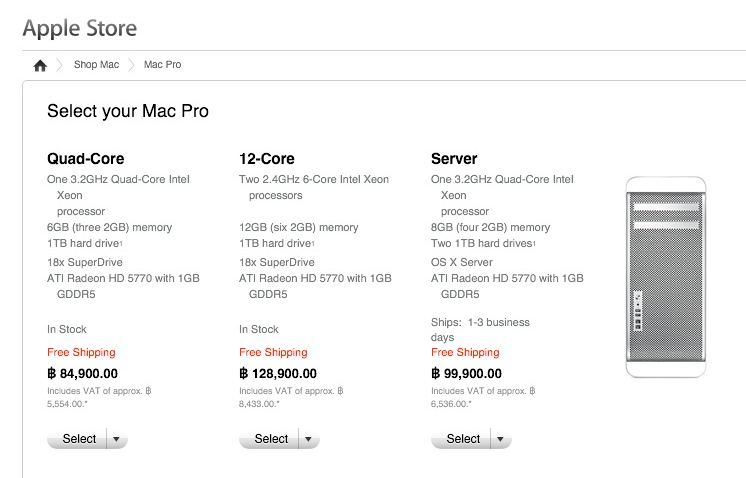This screenshot has width=746, height=478.
Task: Click Free Shipping under Quad-Core
Action: [81, 352]
